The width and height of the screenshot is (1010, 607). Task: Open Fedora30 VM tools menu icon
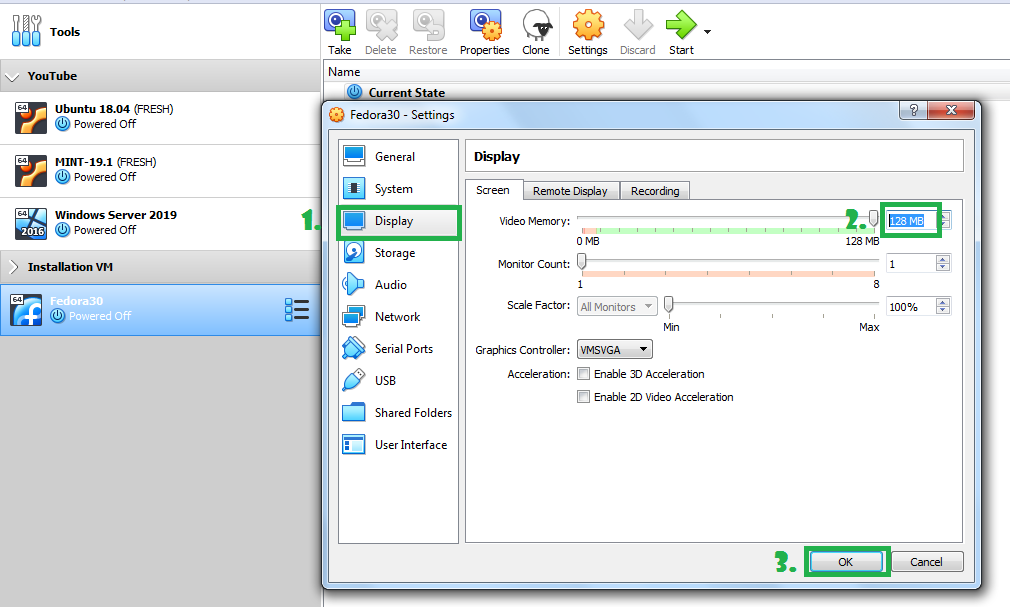coord(297,310)
